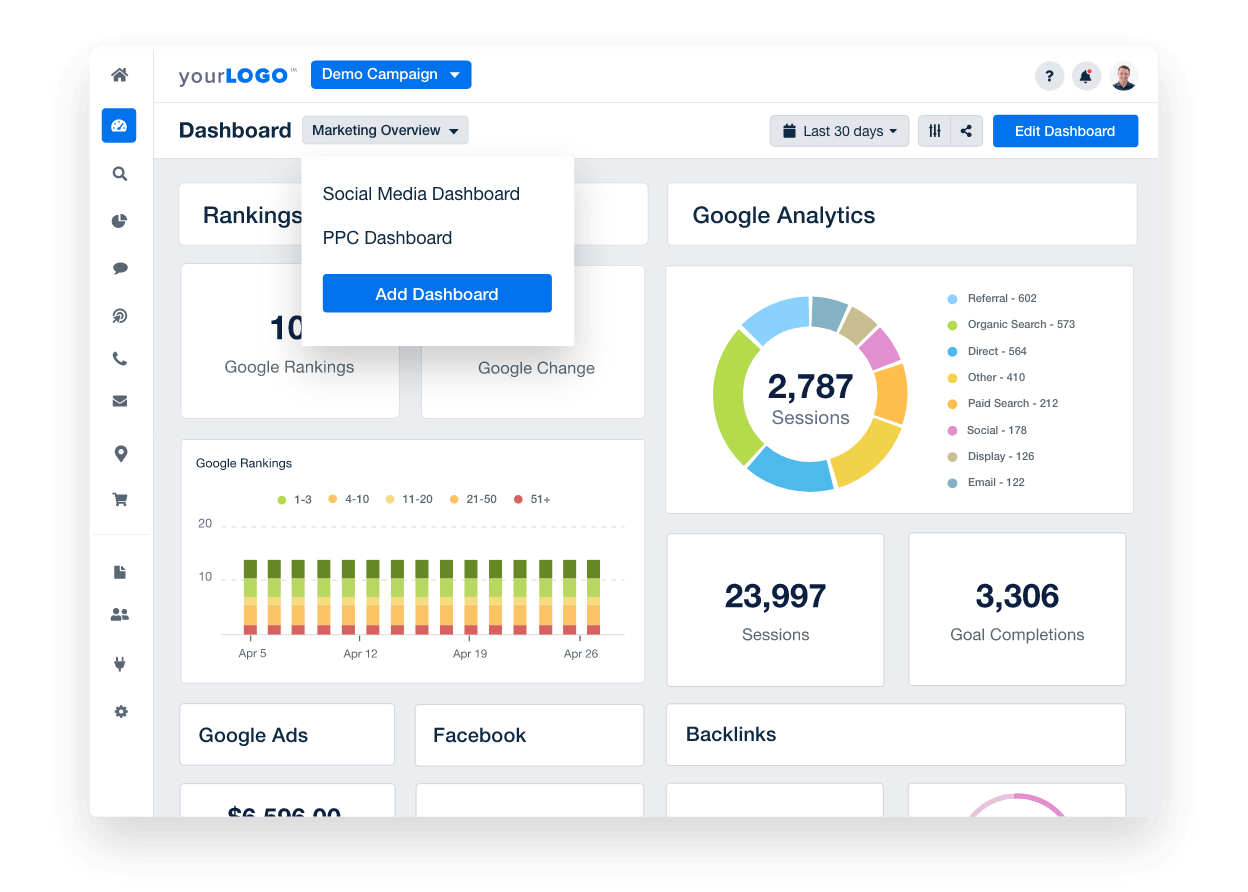Viewport: 1248px width, 892px height.
Task: Choose Social Media Dashboard in the menu
Action: tap(421, 194)
